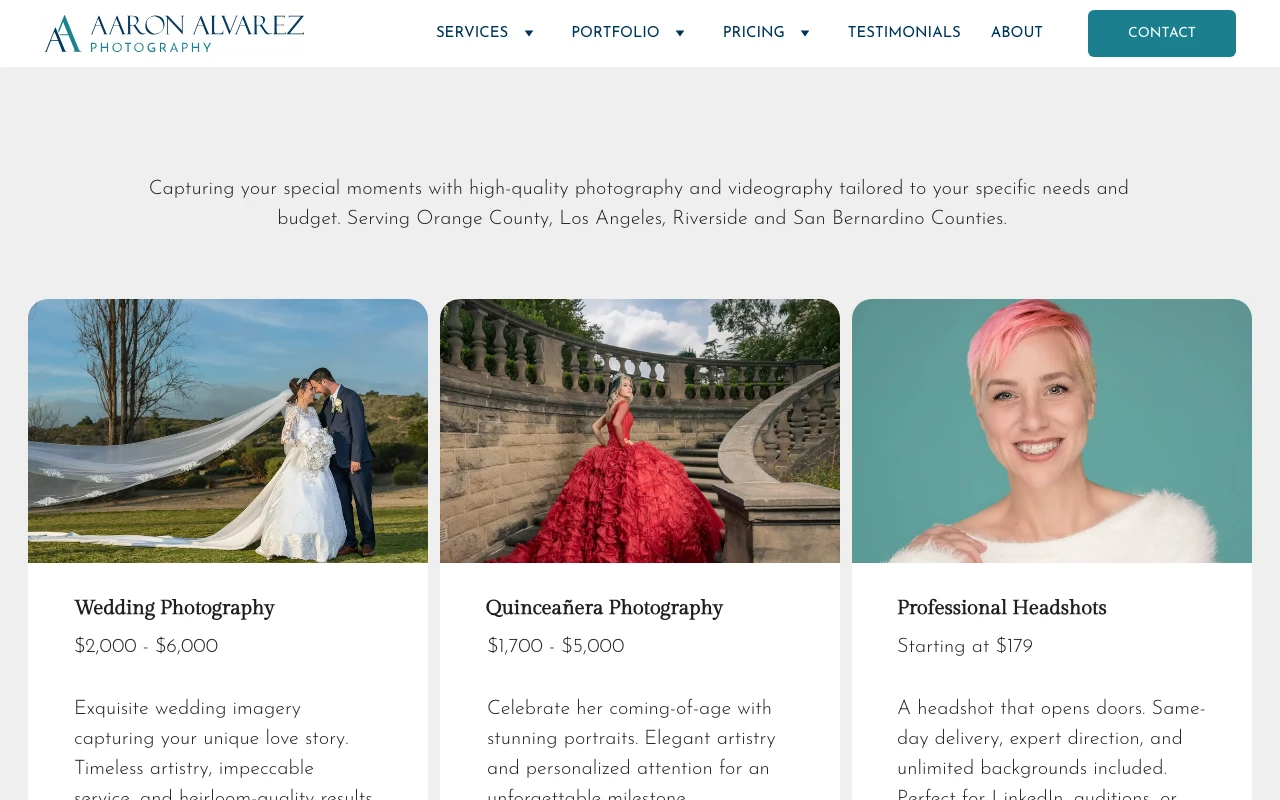Expand the Portfolio dropdown arrow
This screenshot has width=1280, height=800.
[x=680, y=33]
